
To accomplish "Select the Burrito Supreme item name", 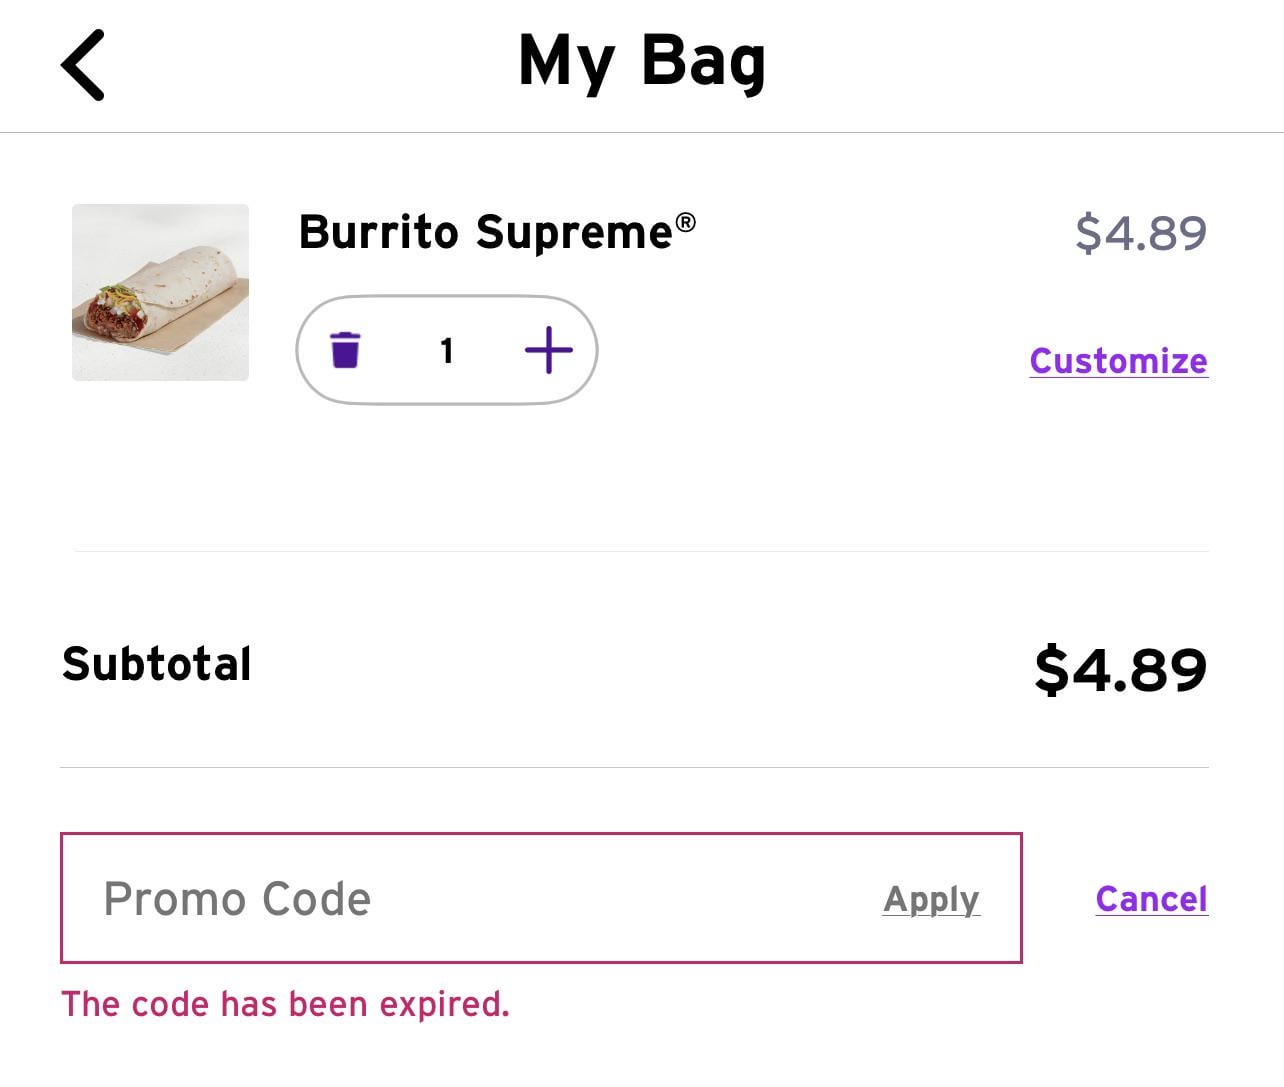I will (x=485, y=233).
